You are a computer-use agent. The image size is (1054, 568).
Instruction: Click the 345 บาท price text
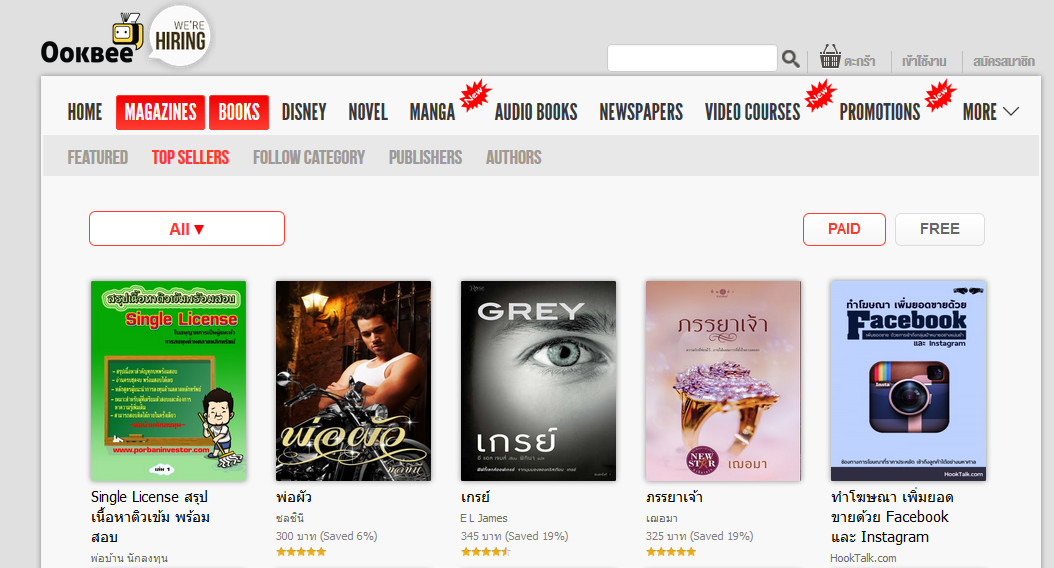[x=514, y=536]
